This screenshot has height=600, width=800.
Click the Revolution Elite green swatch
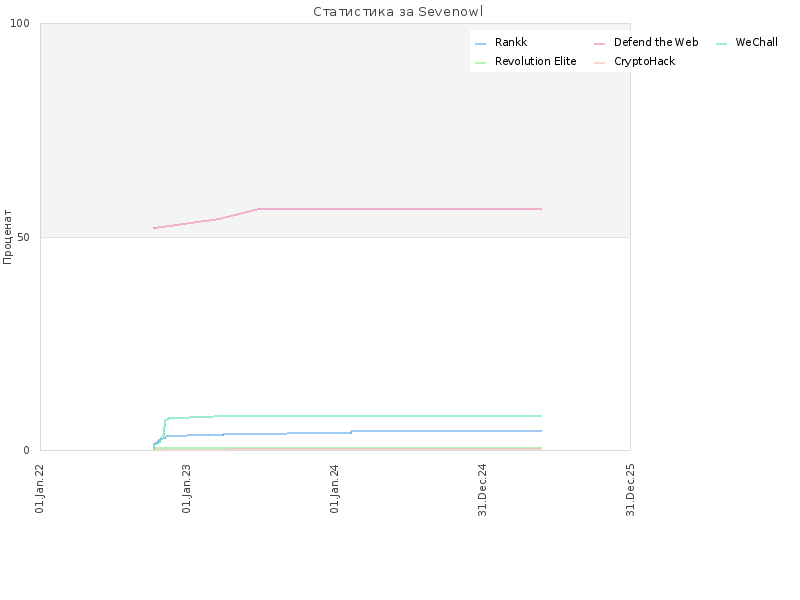coord(480,63)
